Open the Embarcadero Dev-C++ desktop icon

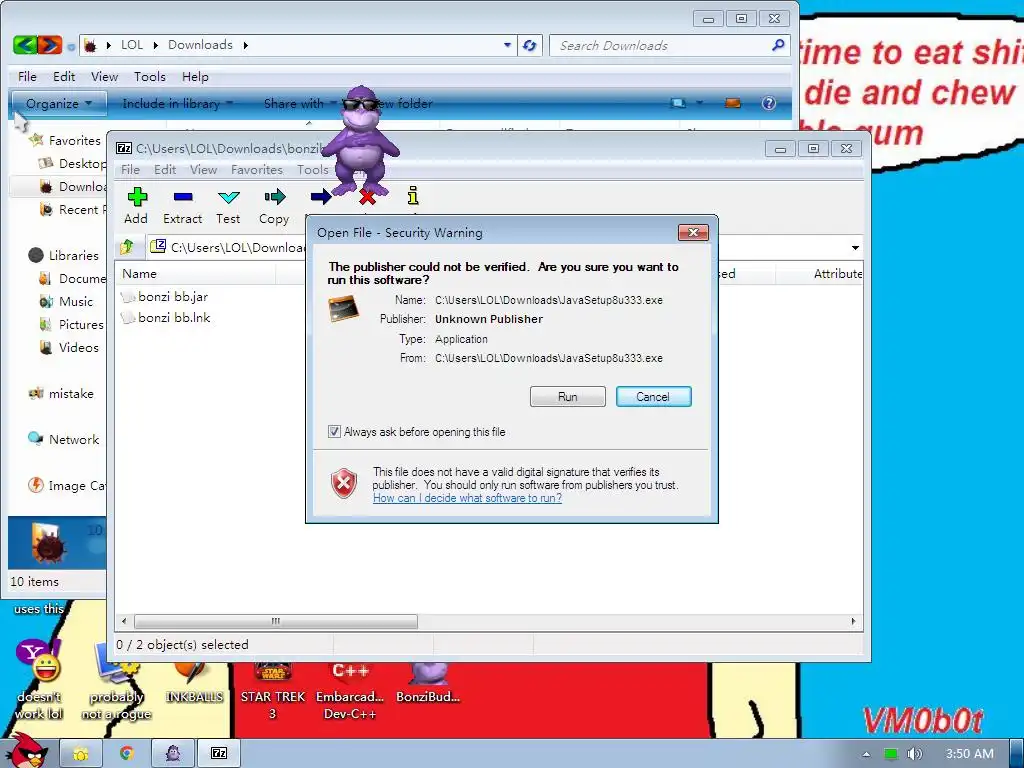click(349, 692)
